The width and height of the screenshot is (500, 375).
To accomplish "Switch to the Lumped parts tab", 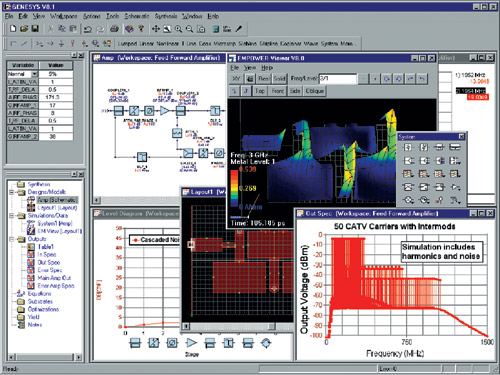I will click(x=127, y=44).
